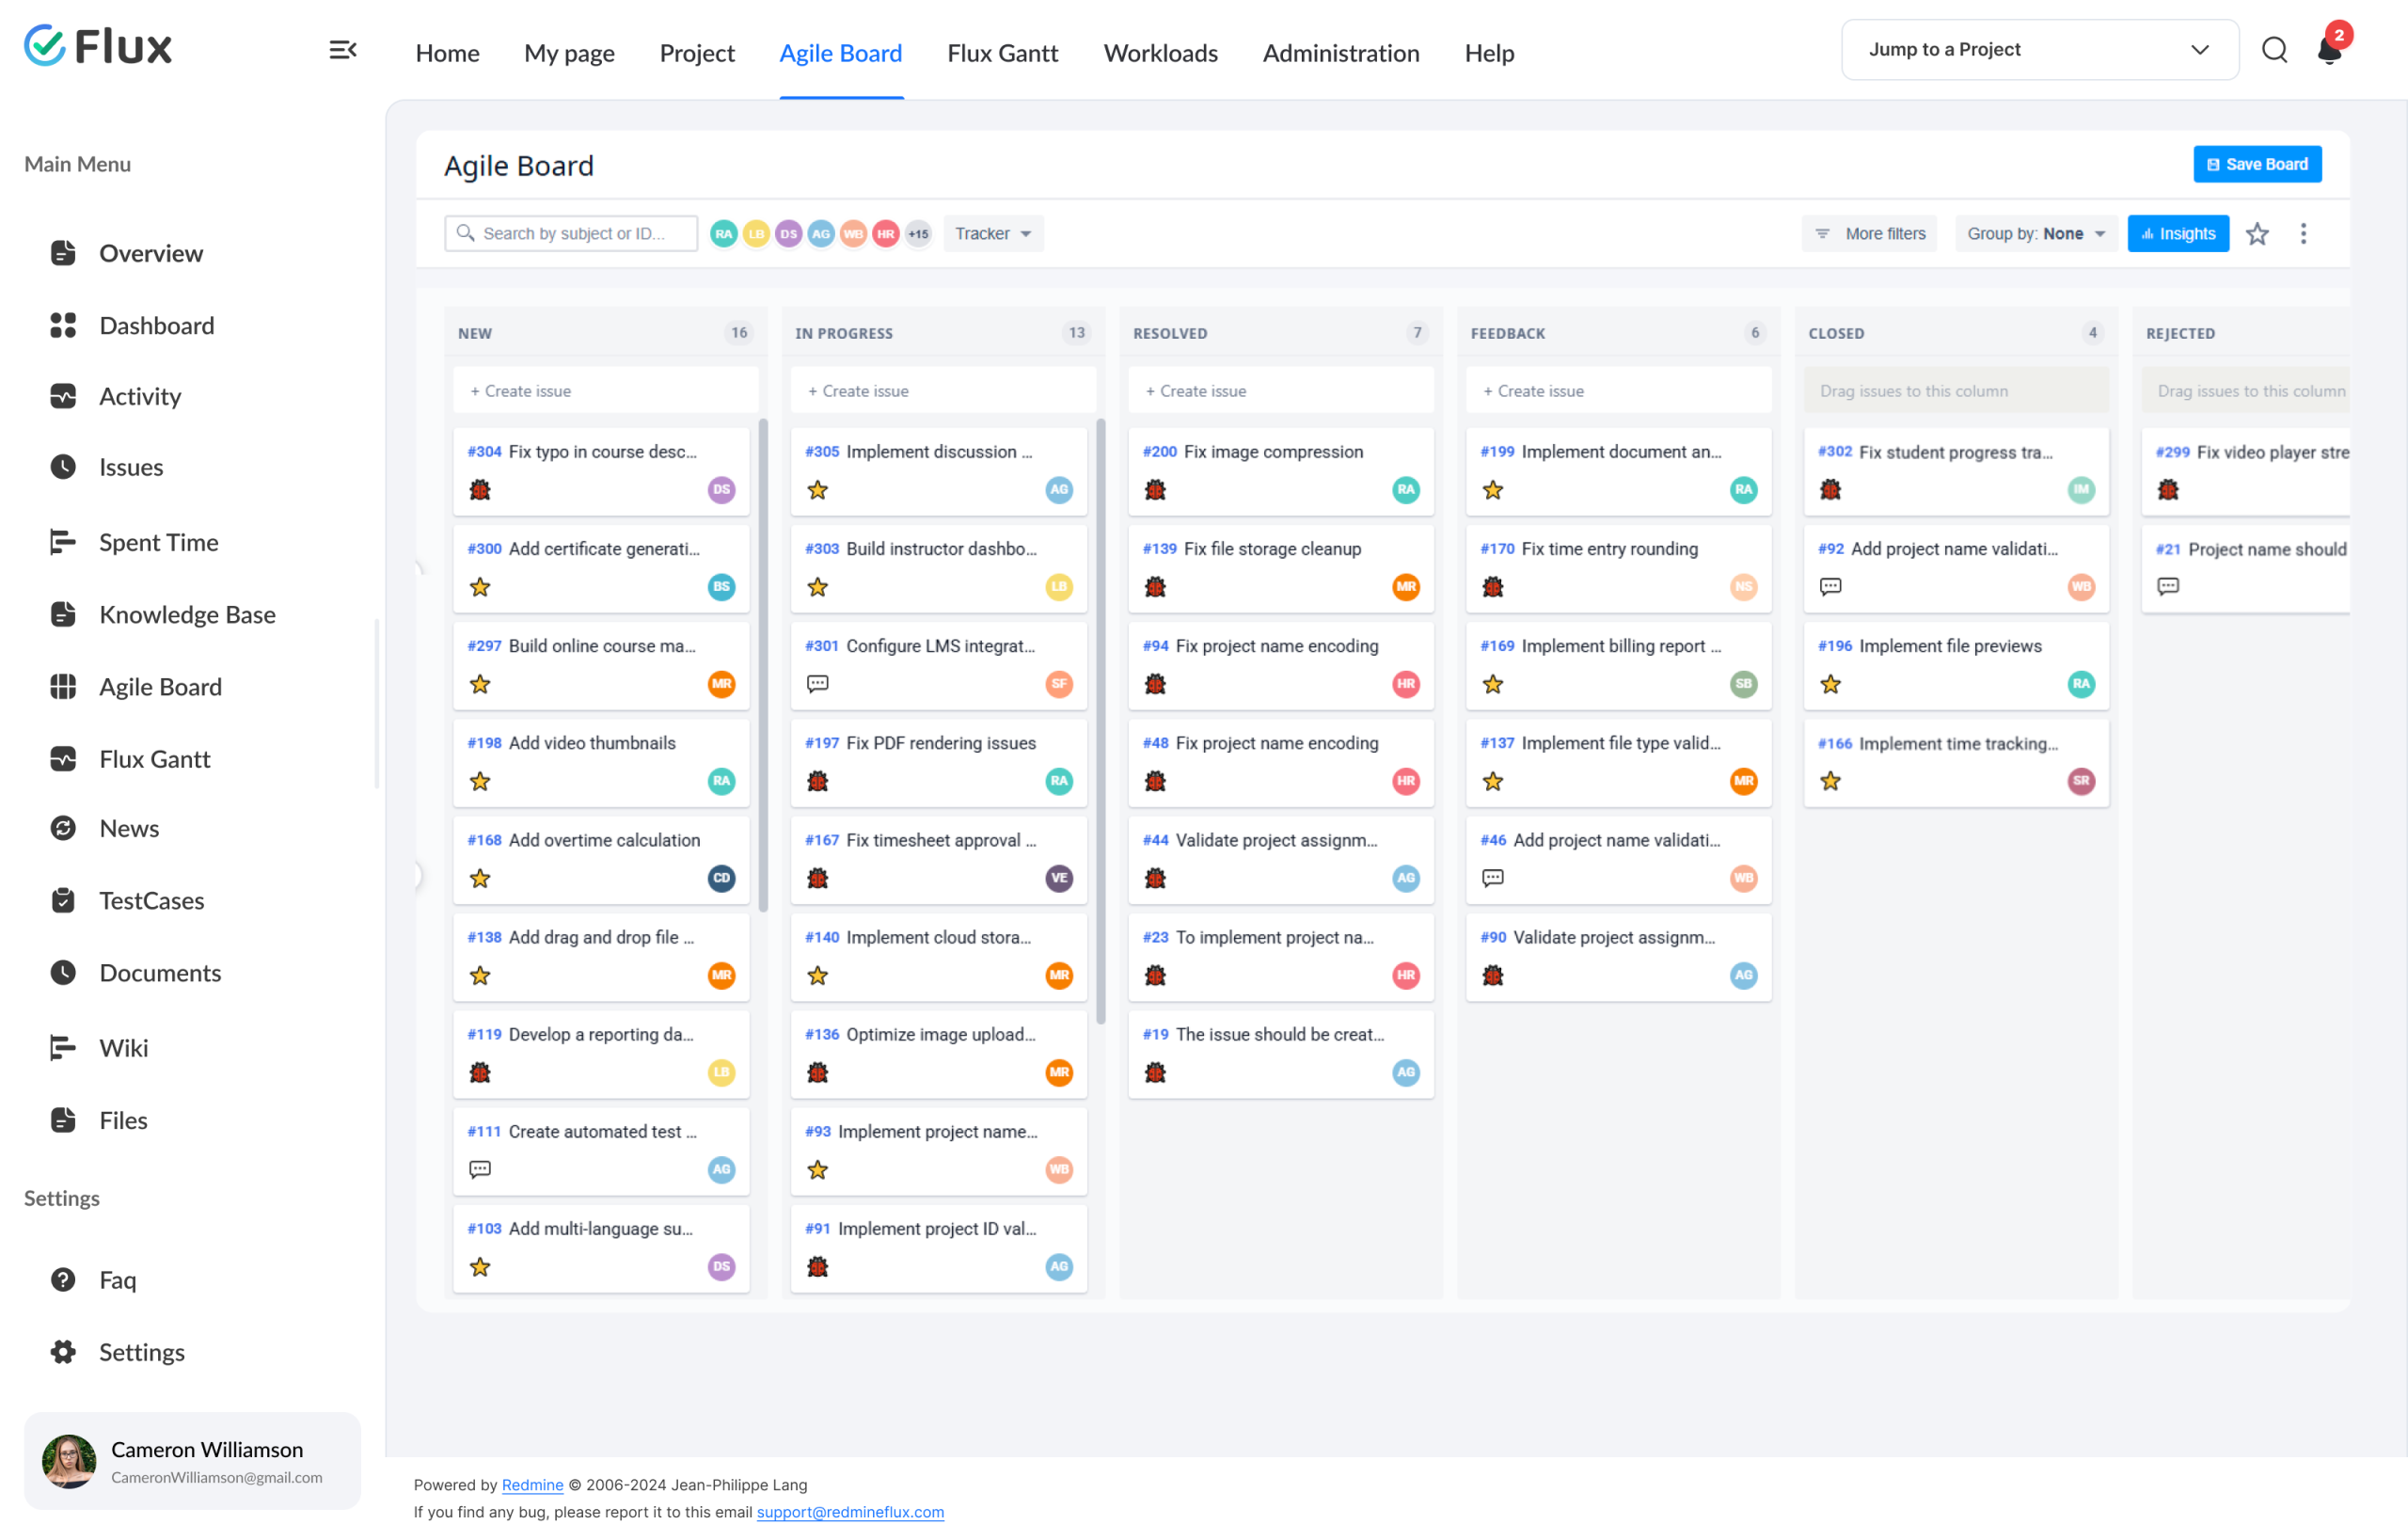The height and width of the screenshot is (1540, 2408).
Task: Click the NEW column scrollbar
Action: [763, 665]
